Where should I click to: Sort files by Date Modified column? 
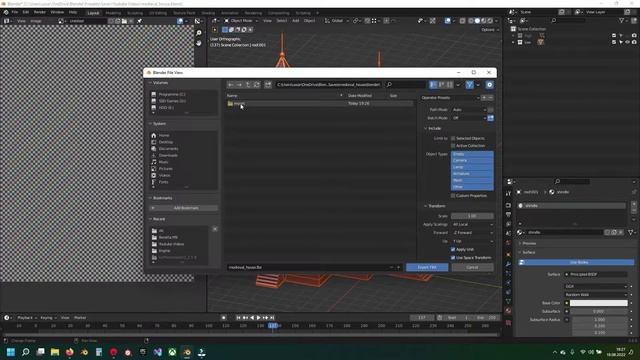pyautogui.click(x=360, y=96)
